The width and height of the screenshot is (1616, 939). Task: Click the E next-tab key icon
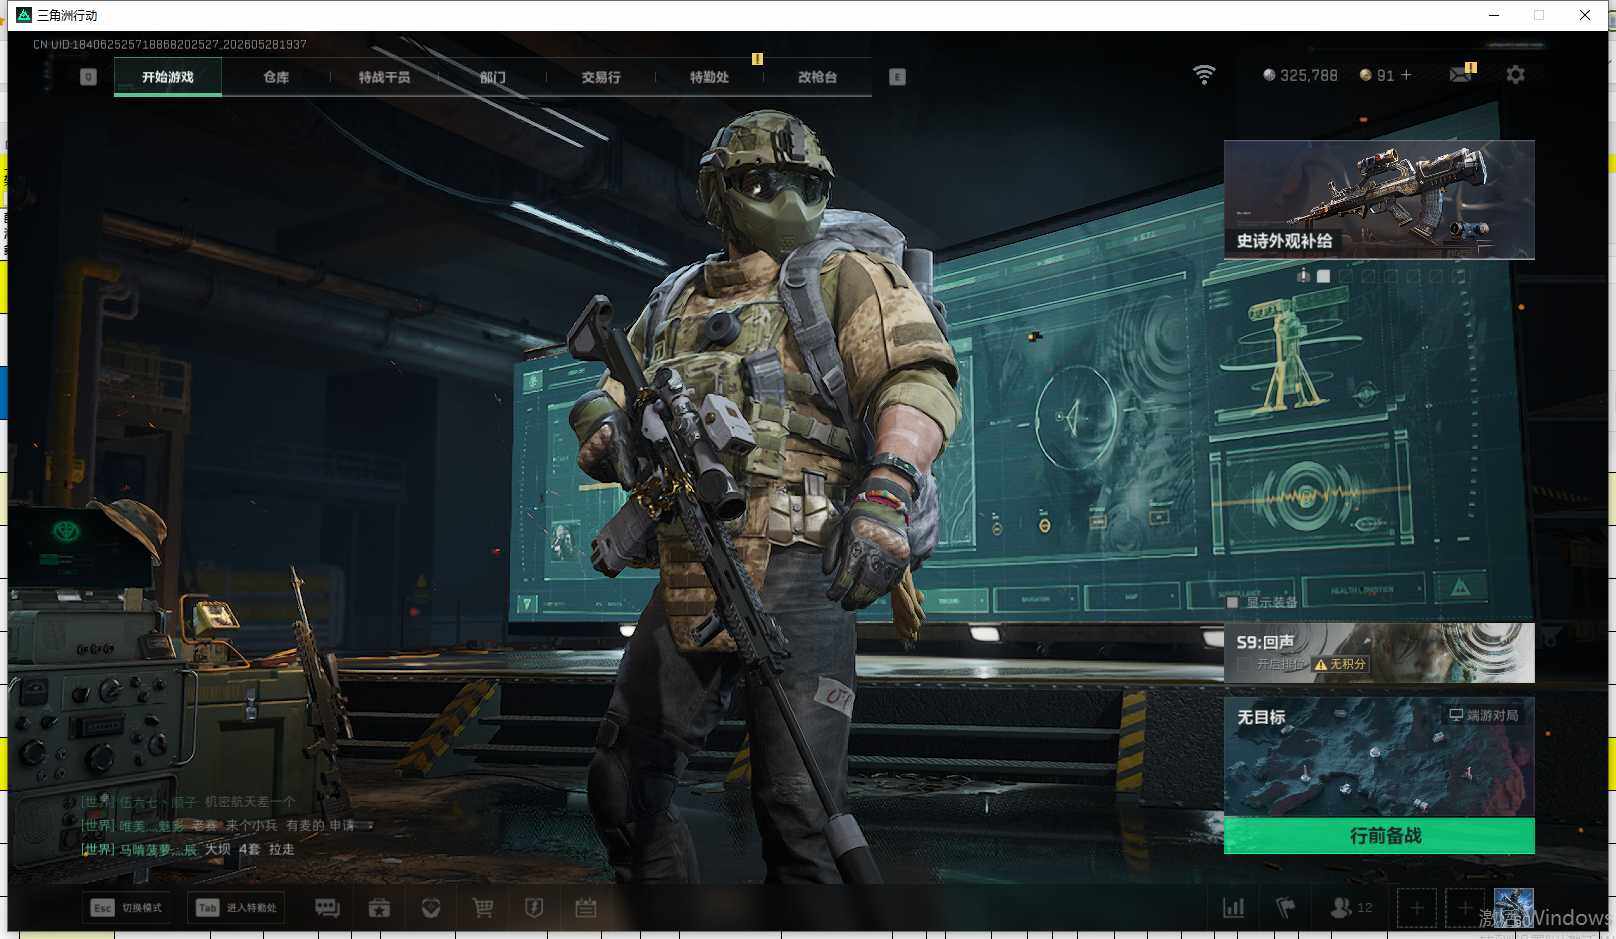tap(897, 77)
